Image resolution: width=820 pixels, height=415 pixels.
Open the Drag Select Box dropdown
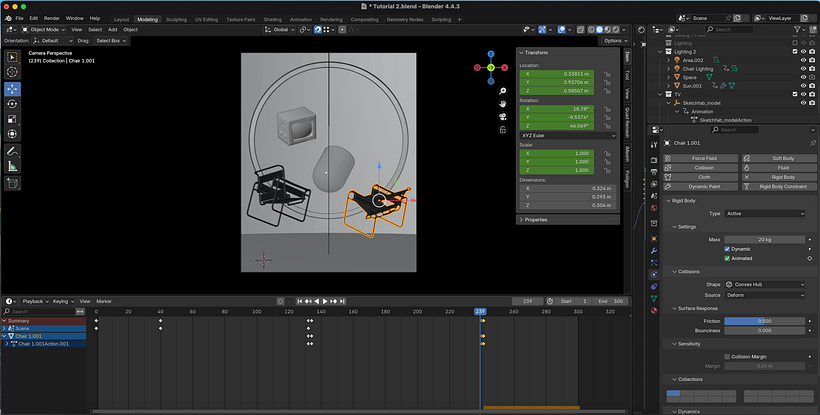[110, 41]
